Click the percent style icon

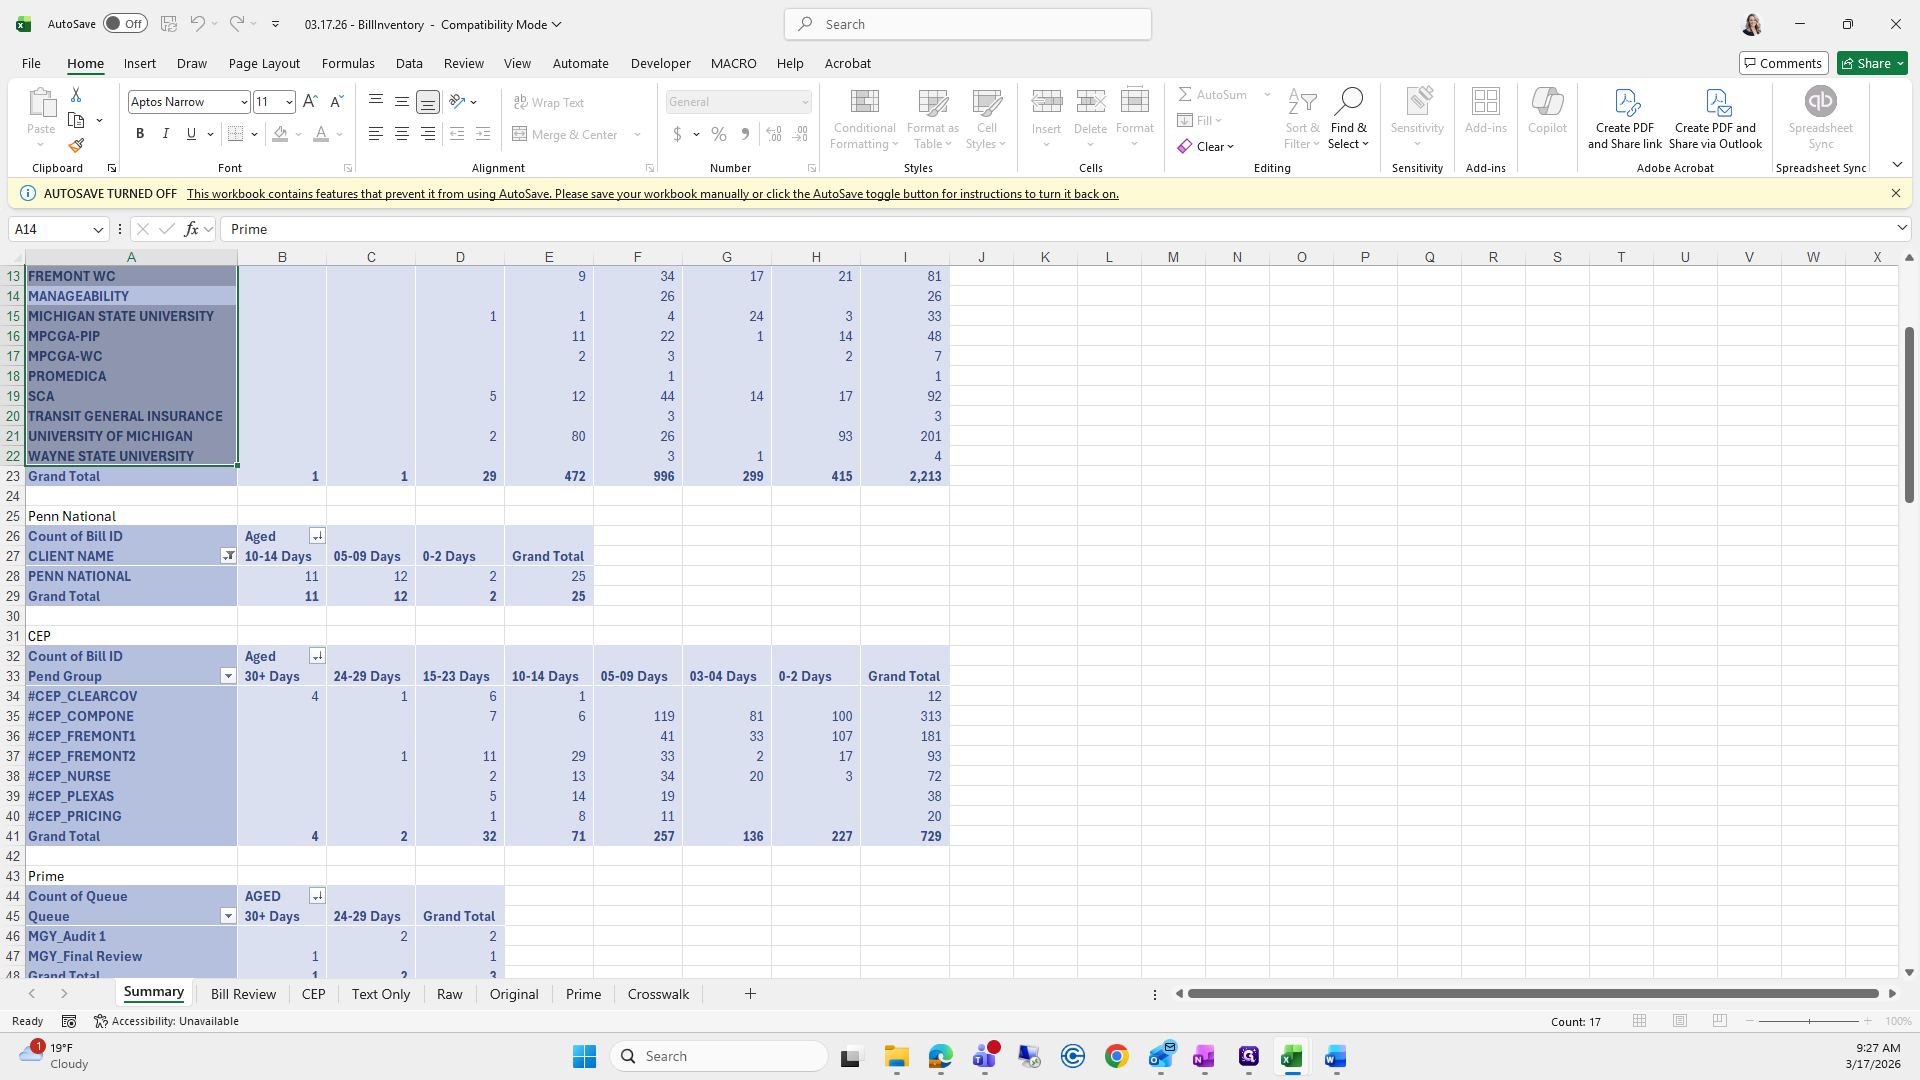pyautogui.click(x=719, y=134)
